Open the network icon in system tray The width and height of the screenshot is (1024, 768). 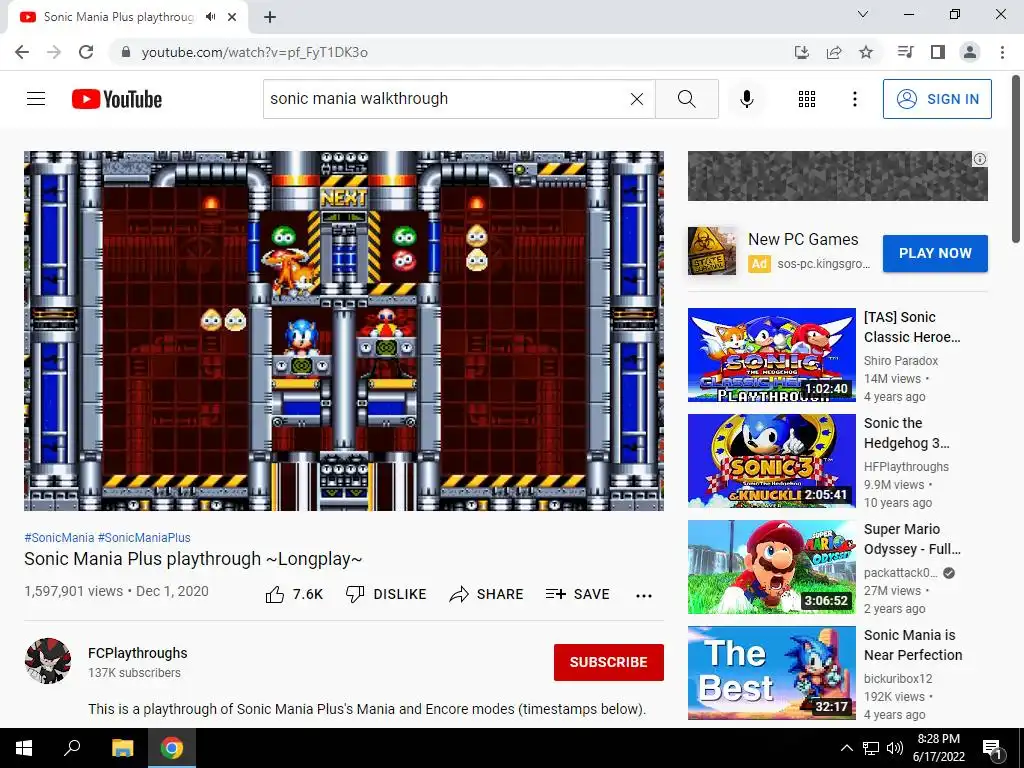871,748
